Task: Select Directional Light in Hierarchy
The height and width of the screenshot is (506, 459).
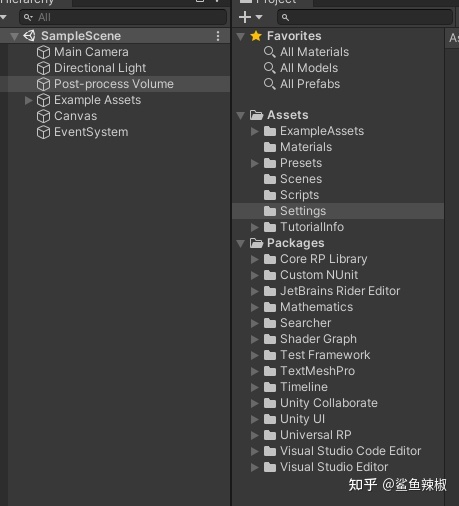Action: click(100, 68)
